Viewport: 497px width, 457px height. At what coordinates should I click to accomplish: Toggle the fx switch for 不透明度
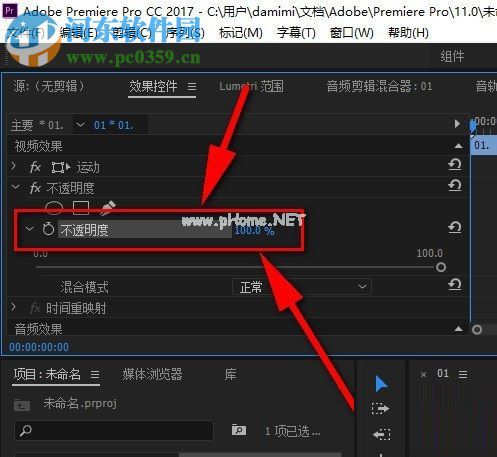point(35,188)
